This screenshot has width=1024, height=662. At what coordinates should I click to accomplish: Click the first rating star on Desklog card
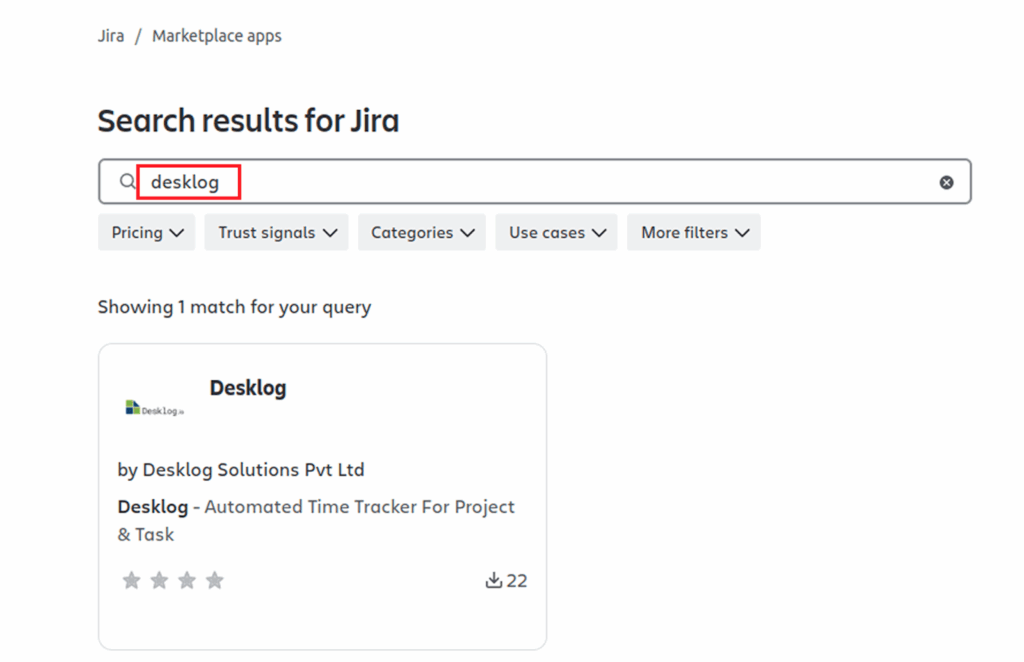131,581
